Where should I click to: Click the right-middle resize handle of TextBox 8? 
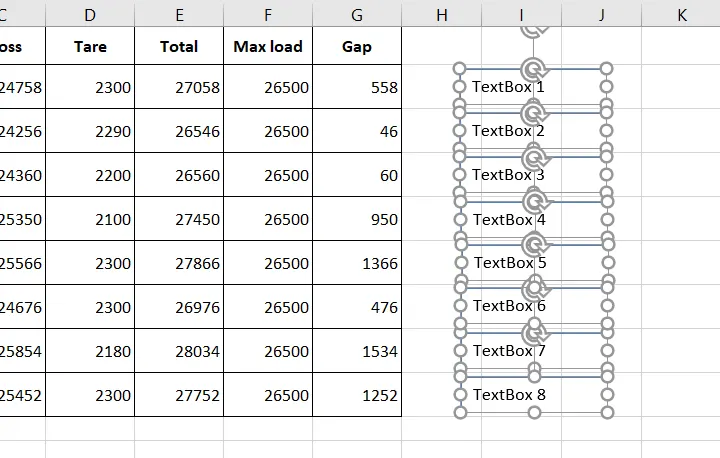(x=606, y=394)
